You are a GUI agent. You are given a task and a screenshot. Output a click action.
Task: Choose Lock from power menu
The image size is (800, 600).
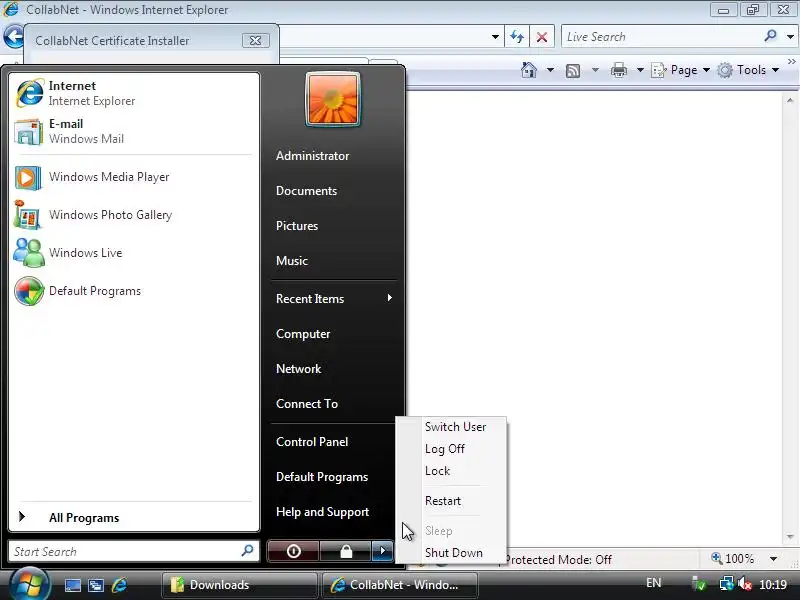437,471
